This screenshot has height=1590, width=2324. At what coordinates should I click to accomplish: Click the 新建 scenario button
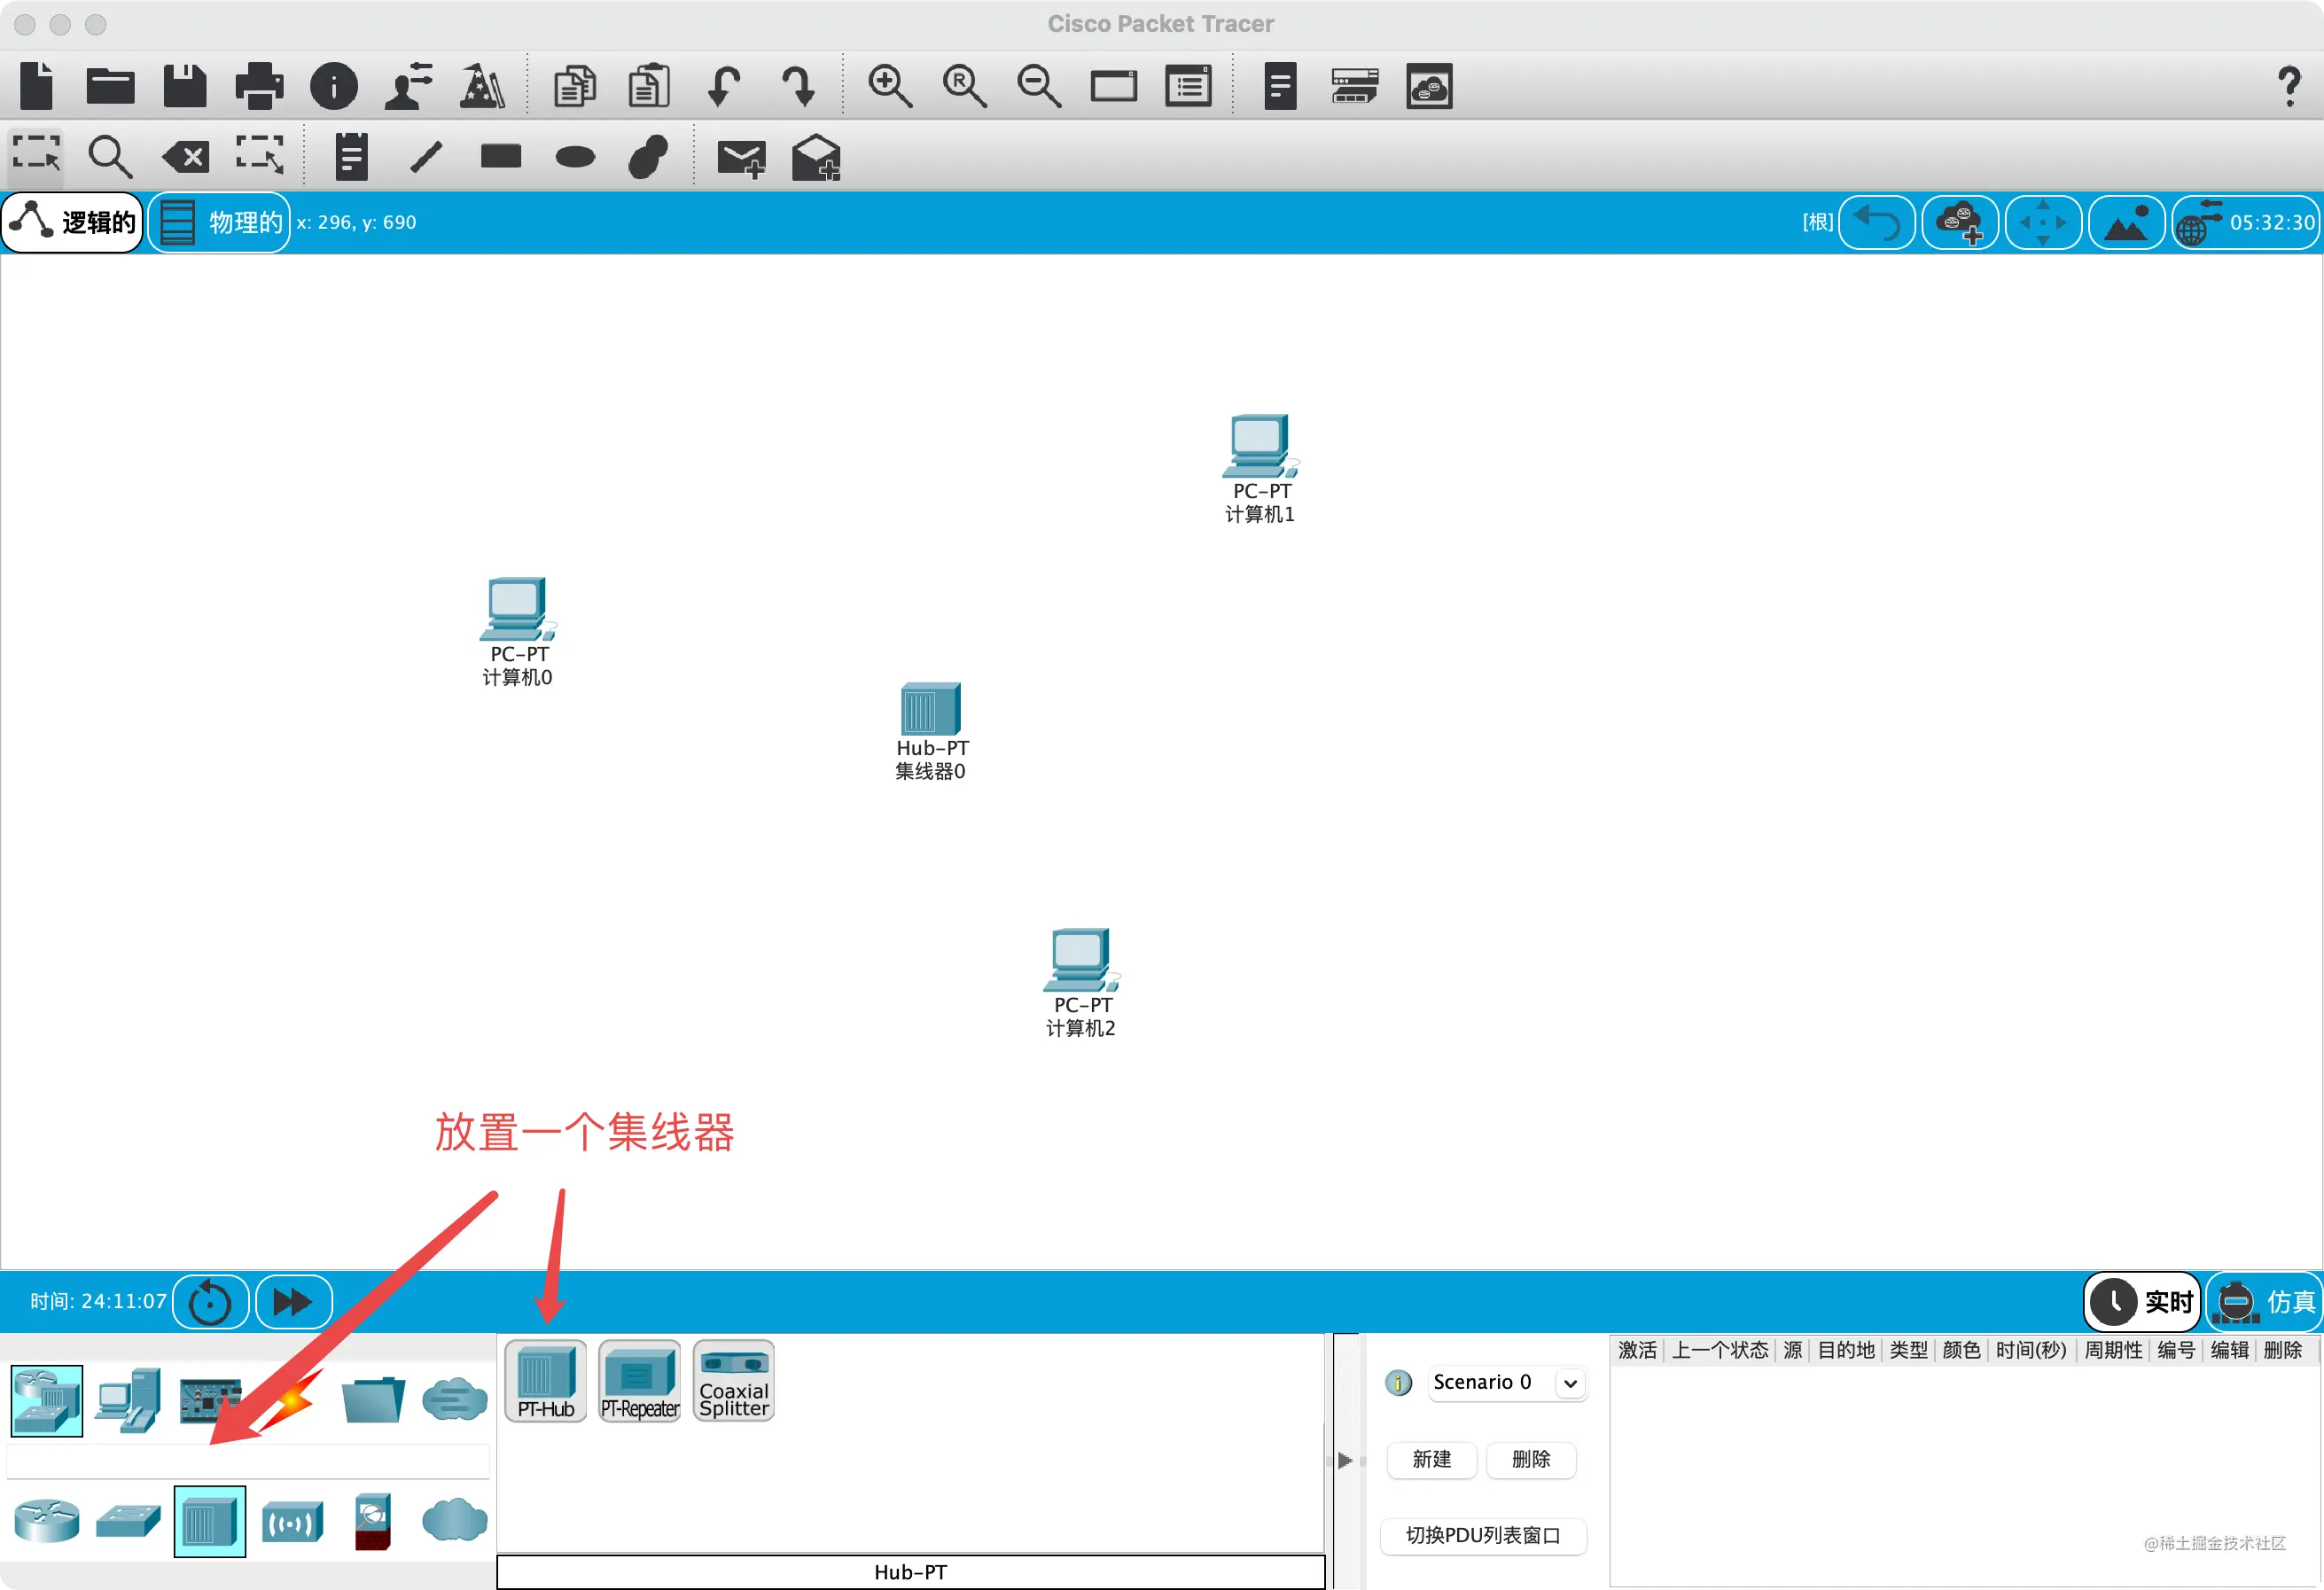tap(1432, 1459)
